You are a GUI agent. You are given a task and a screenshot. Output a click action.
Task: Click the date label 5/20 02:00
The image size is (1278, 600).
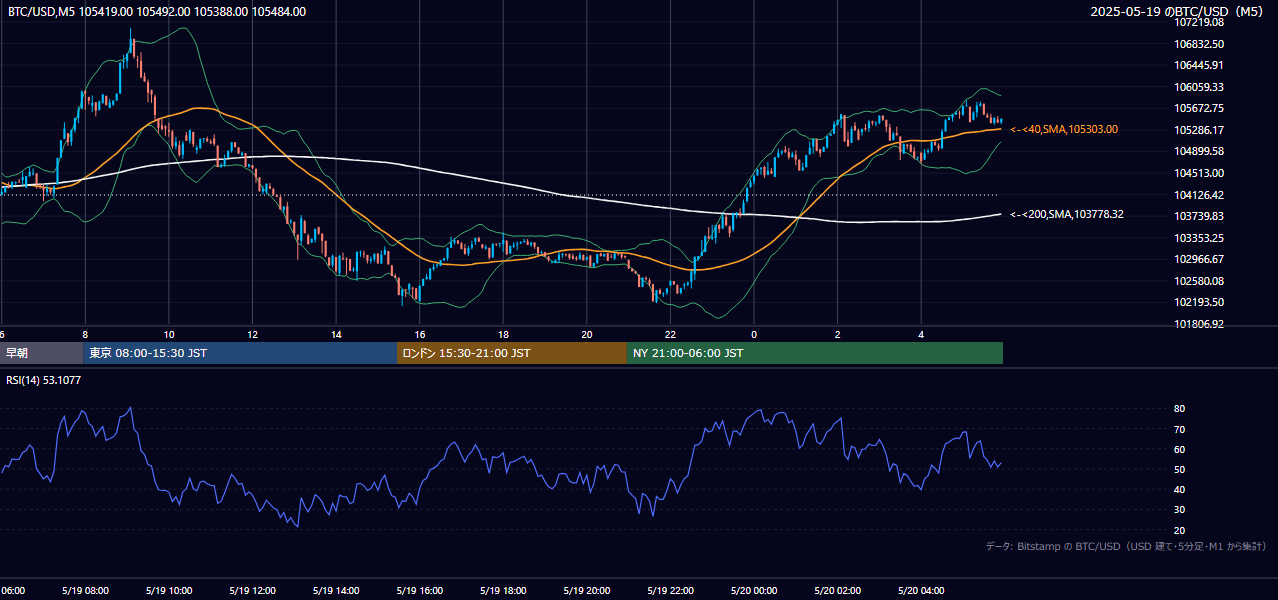tap(837, 591)
